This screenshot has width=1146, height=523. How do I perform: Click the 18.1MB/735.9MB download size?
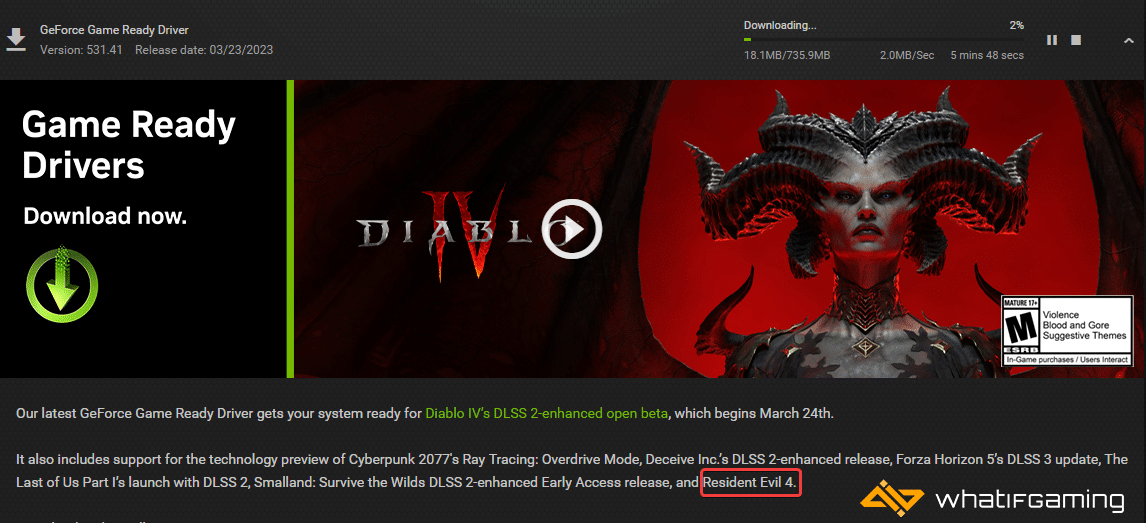pos(786,56)
